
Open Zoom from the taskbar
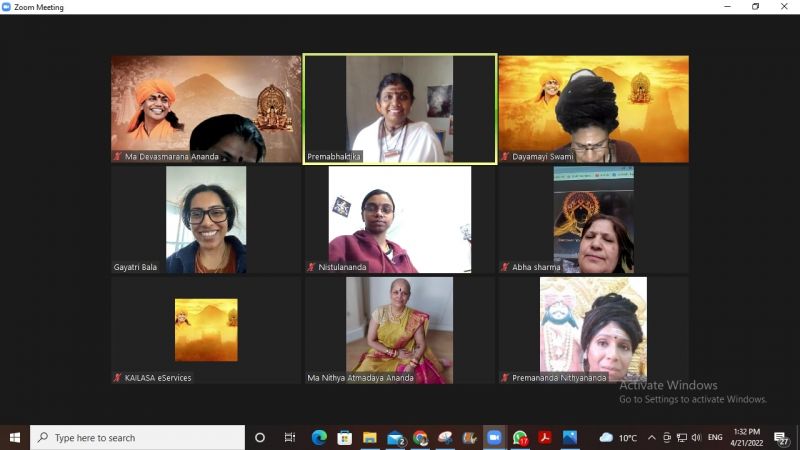(494, 438)
